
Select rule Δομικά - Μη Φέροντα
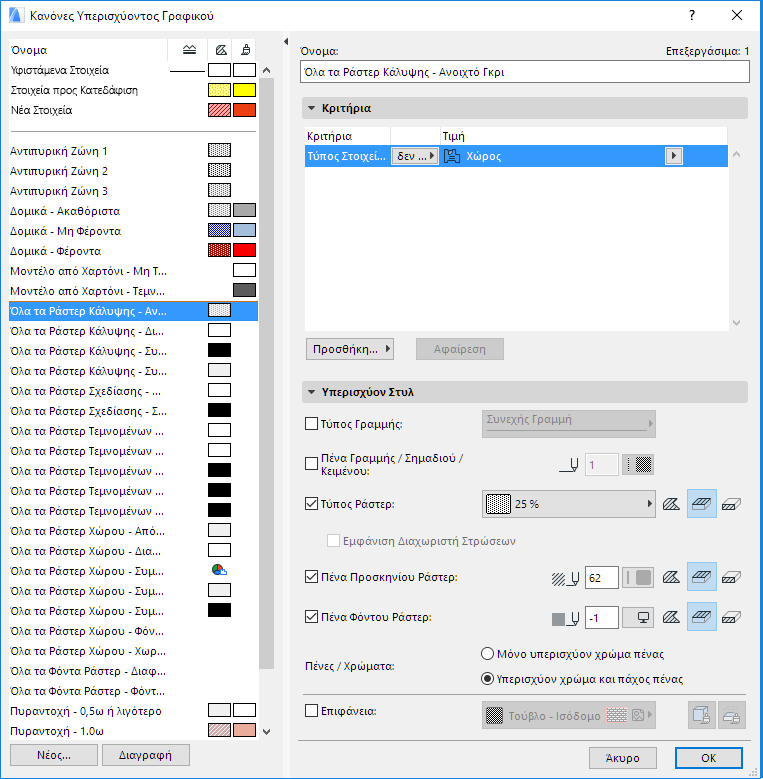coord(133,231)
